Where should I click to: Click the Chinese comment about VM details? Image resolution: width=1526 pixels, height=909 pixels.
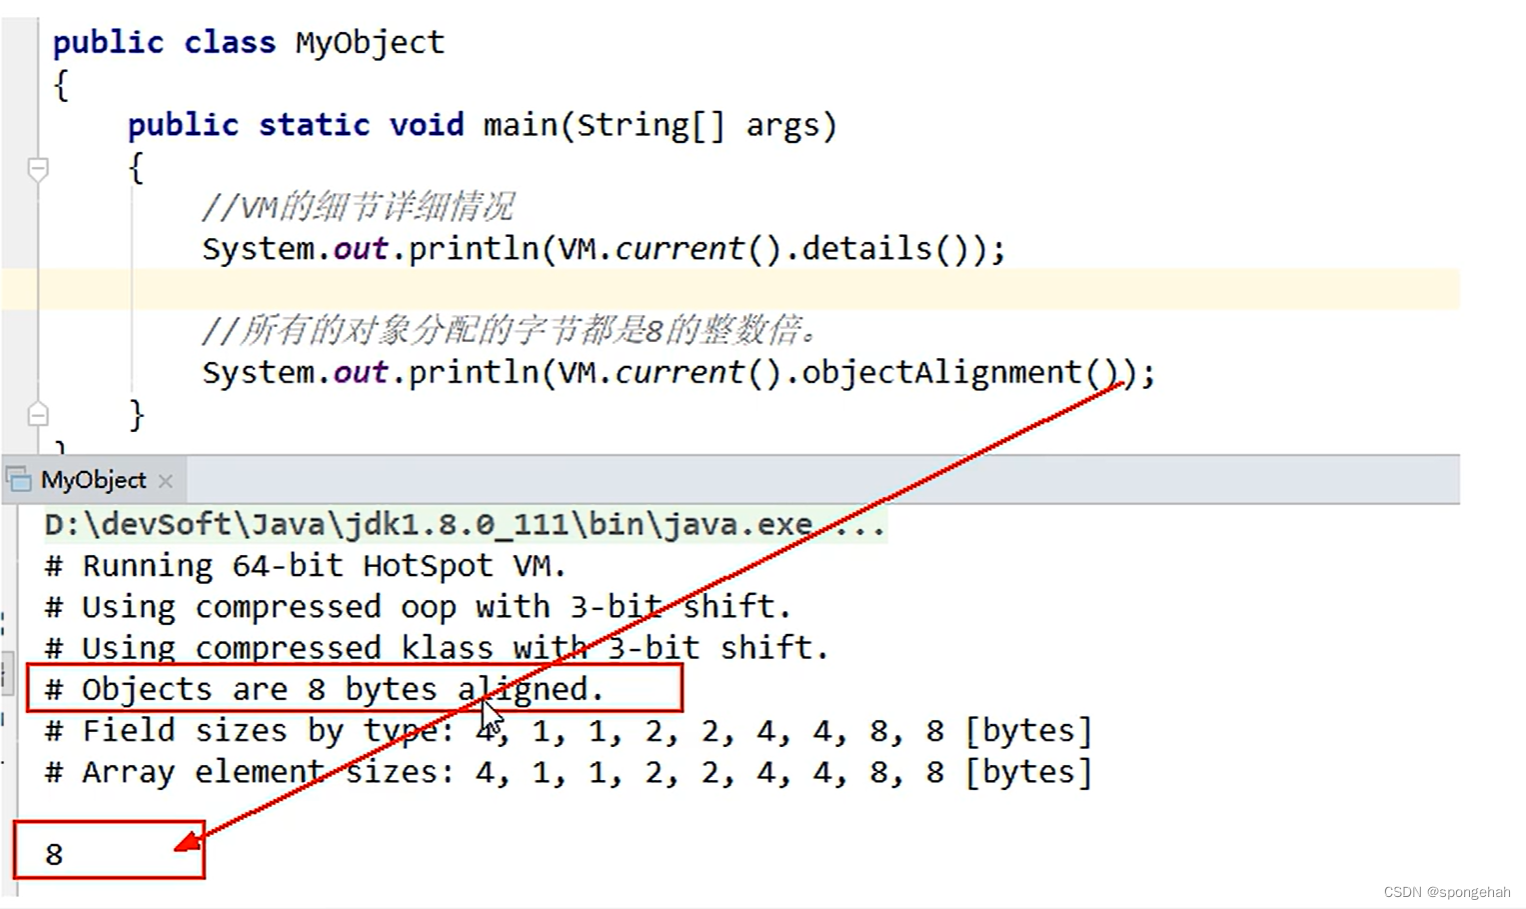355,205
